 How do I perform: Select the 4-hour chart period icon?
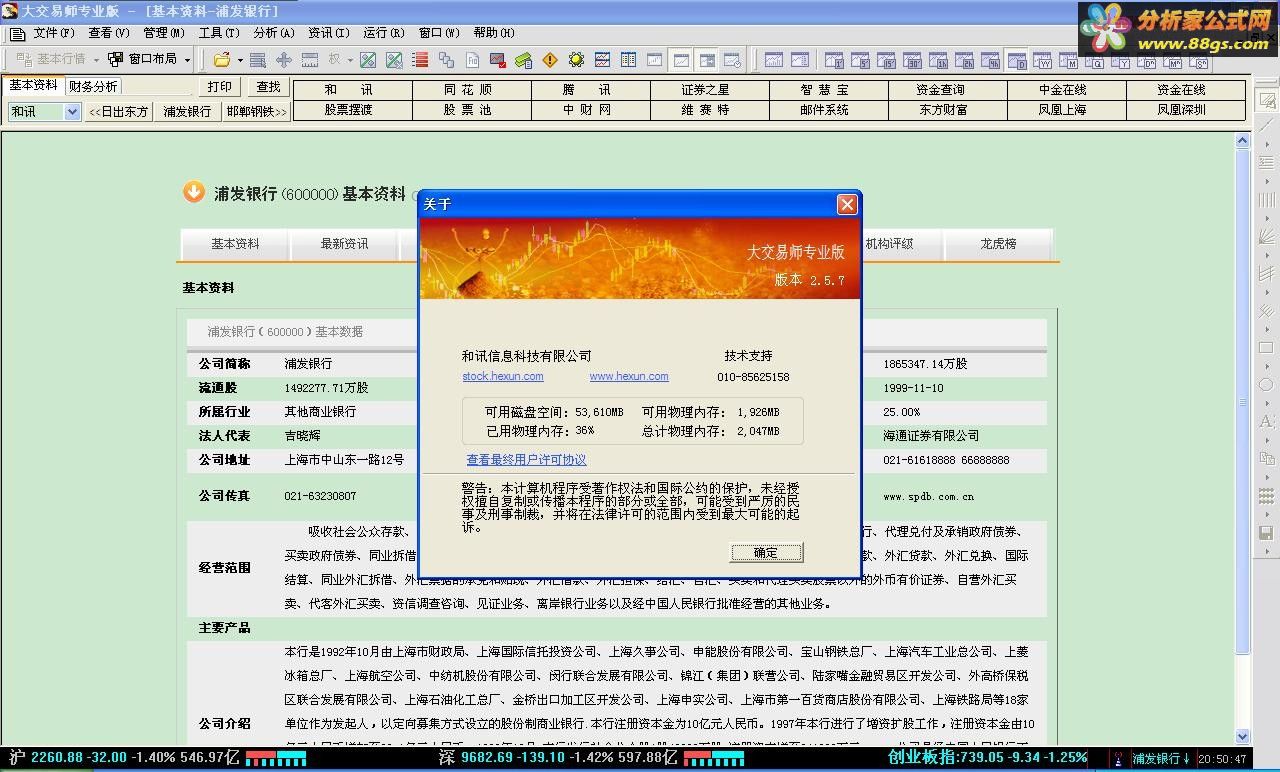(x=990, y=60)
